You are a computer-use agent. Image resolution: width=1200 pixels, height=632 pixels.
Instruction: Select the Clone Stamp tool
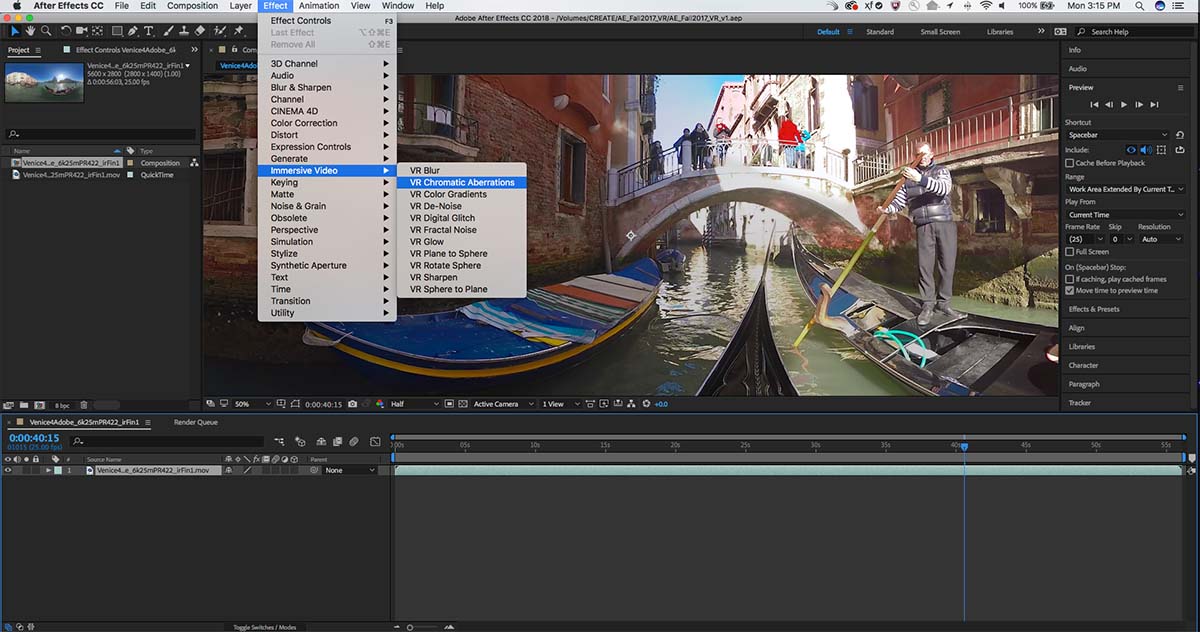point(184,31)
